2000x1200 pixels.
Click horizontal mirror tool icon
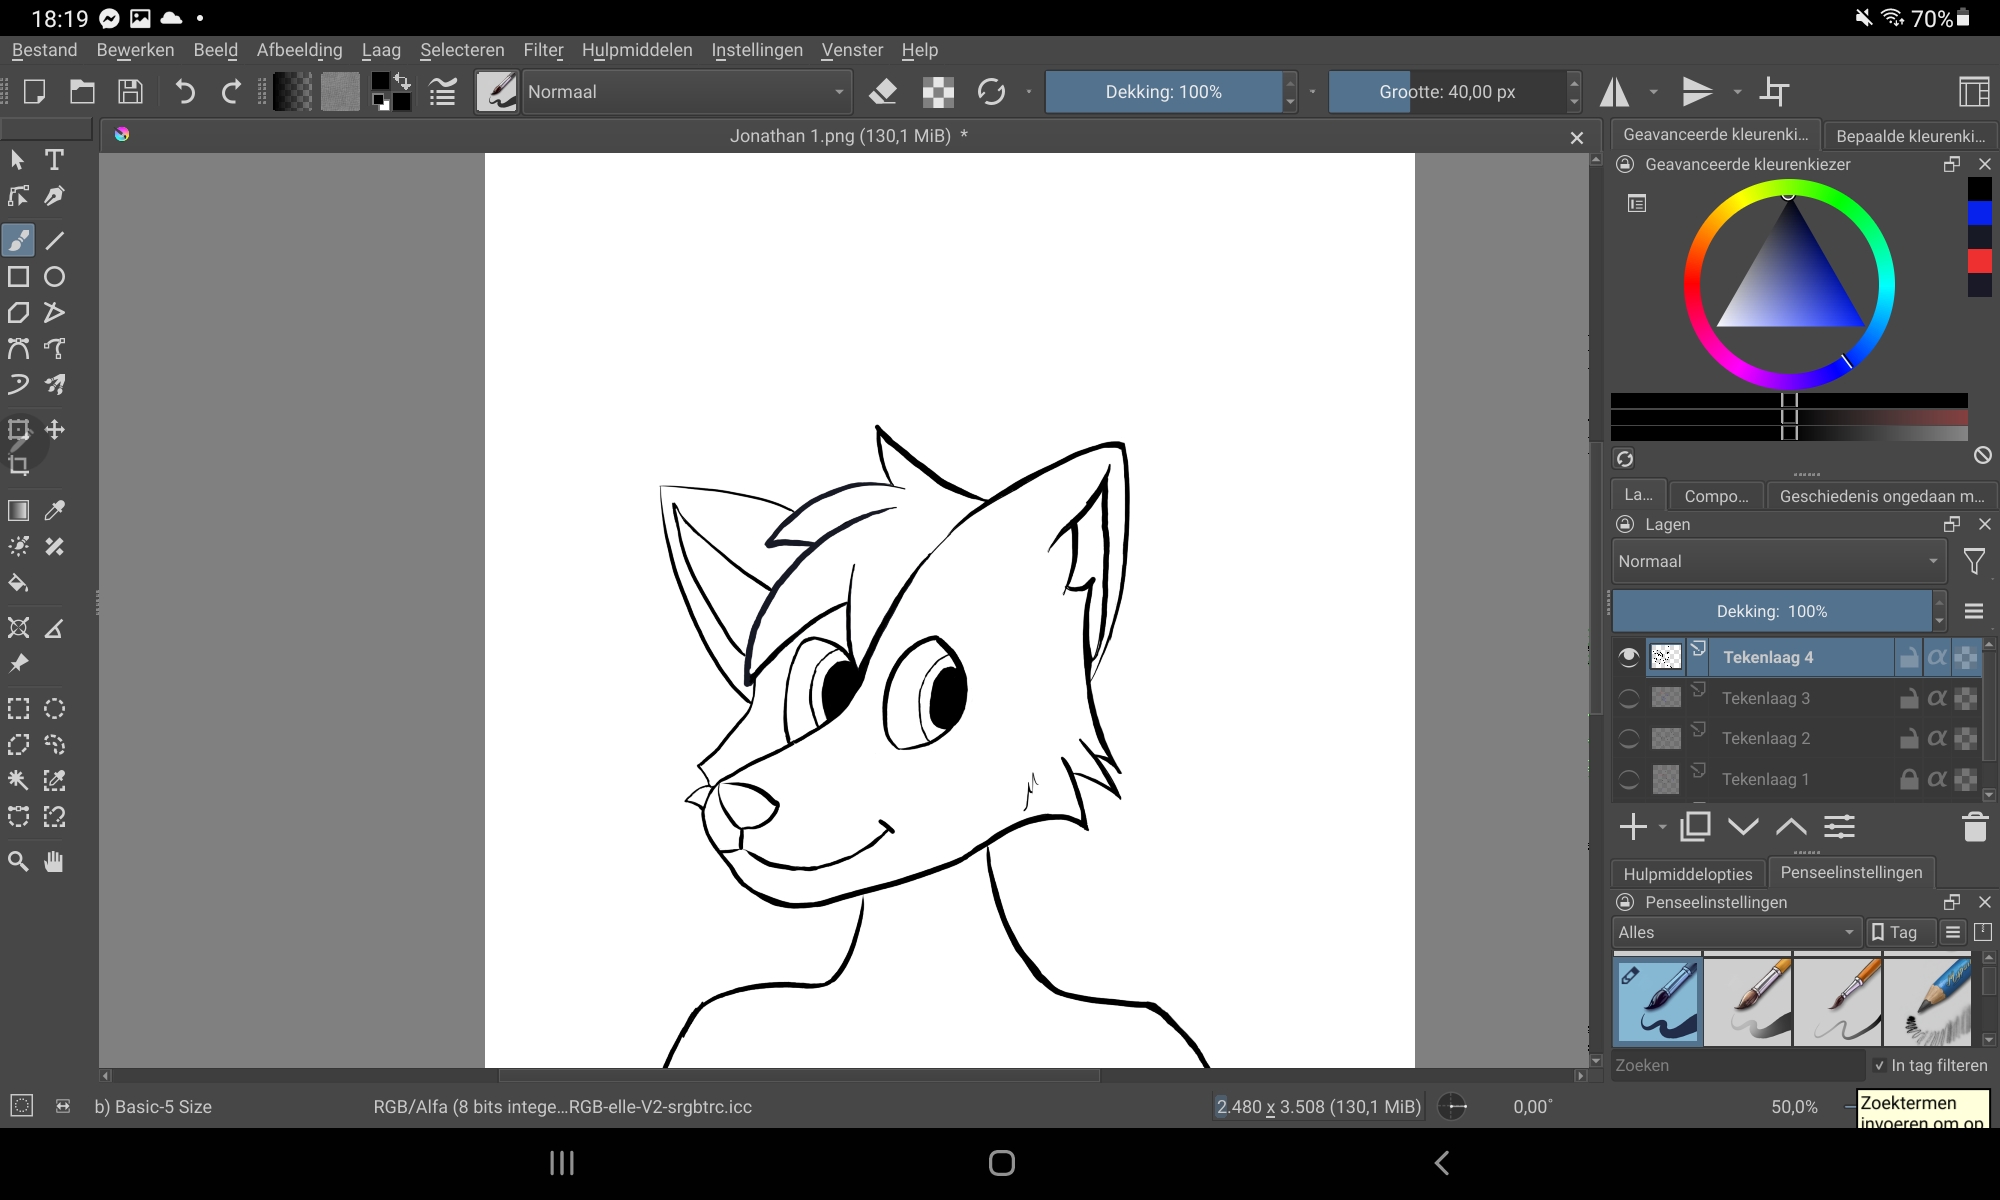pos(1614,92)
